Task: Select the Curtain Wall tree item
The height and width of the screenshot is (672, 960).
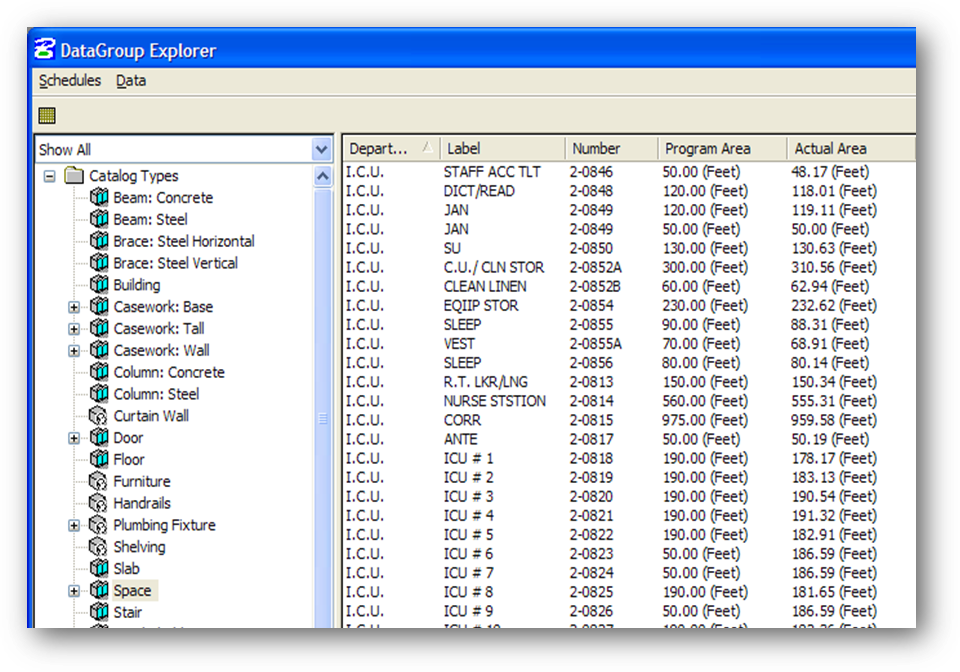Action: [151, 416]
